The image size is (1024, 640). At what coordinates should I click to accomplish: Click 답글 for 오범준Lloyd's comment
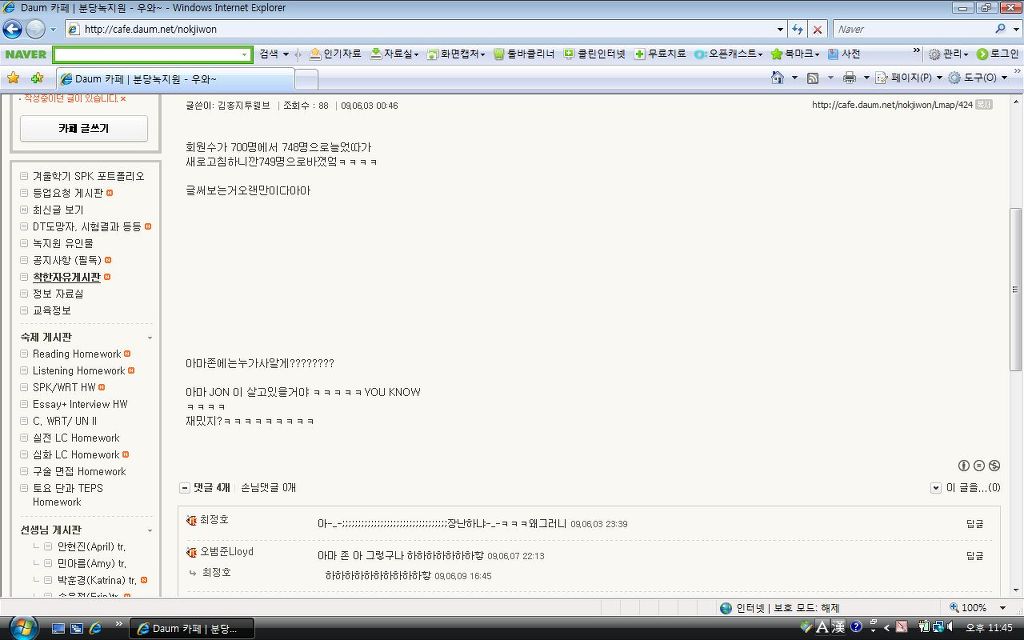pos(974,556)
